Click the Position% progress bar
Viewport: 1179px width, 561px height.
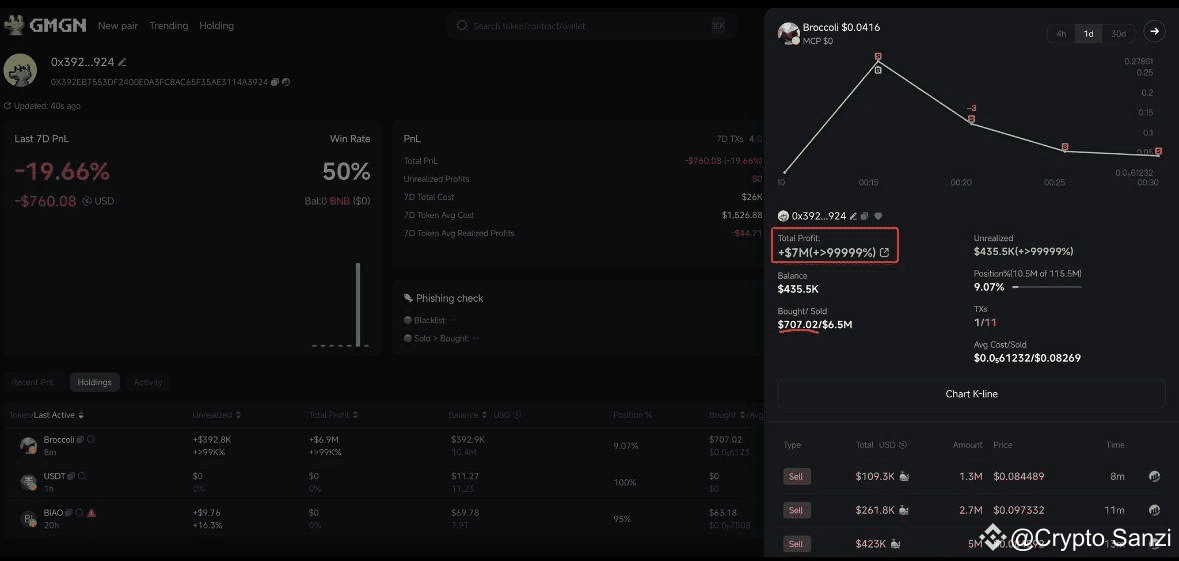click(x=1046, y=287)
